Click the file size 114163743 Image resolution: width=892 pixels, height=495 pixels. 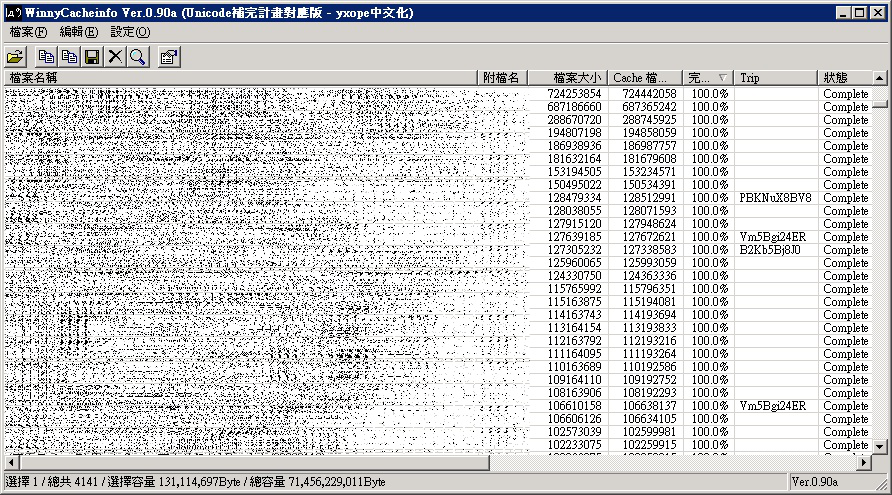(x=574, y=315)
